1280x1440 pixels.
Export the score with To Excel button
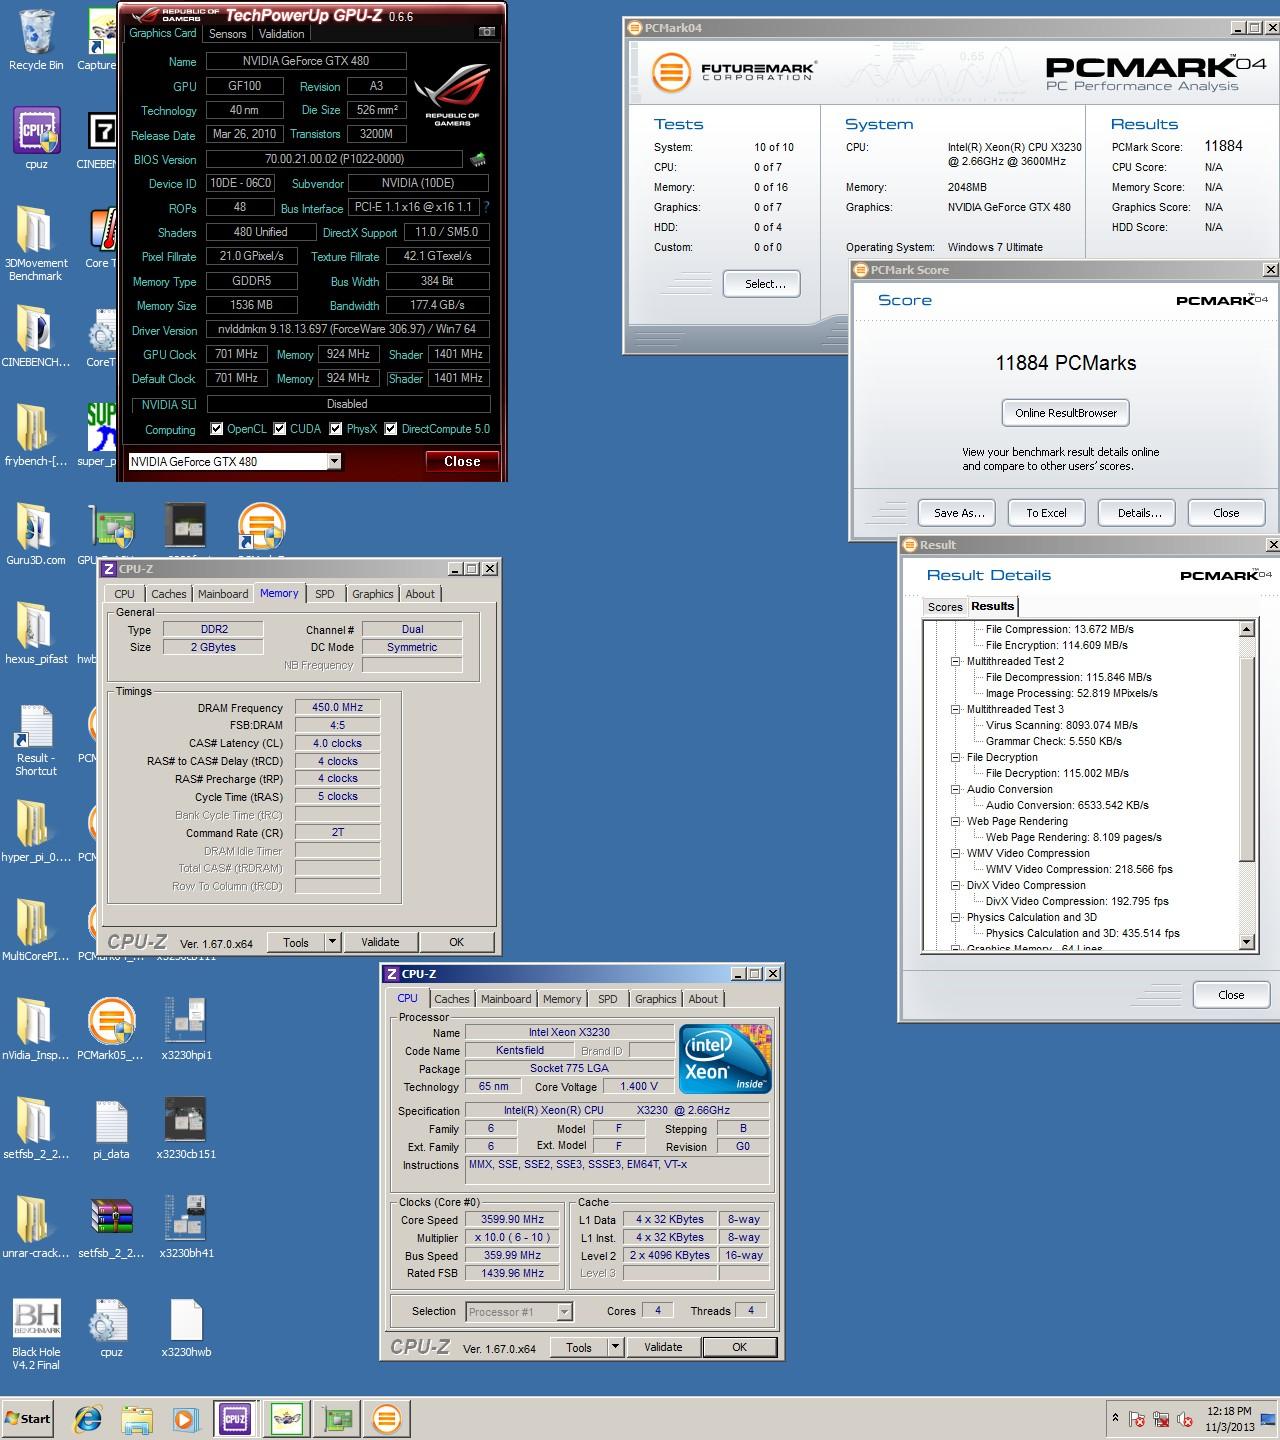pos(1046,513)
